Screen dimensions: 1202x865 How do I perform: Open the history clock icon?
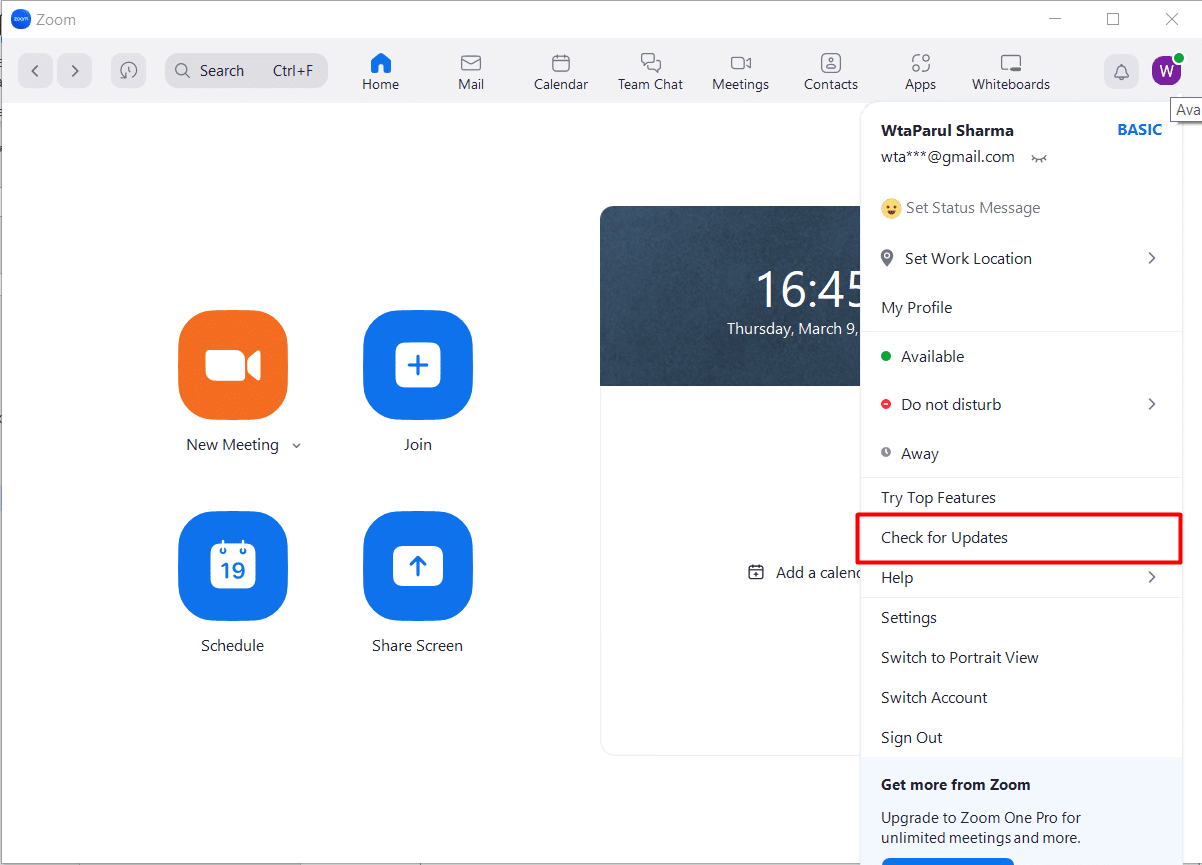coord(128,71)
